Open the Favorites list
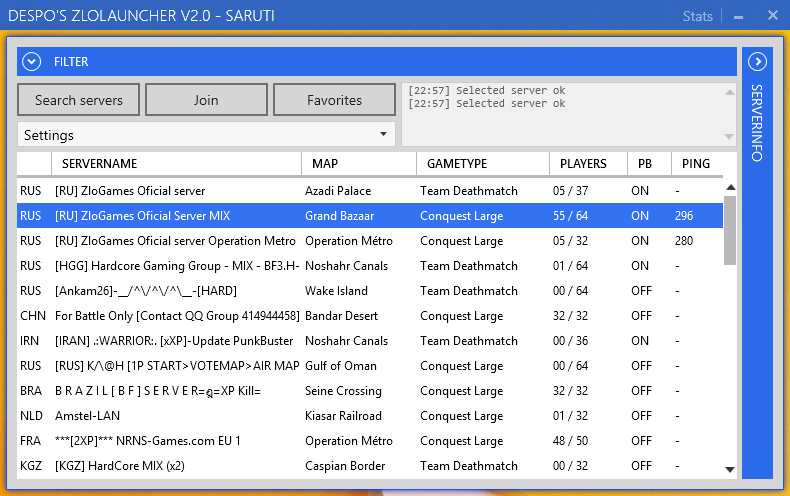 point(334,100)
